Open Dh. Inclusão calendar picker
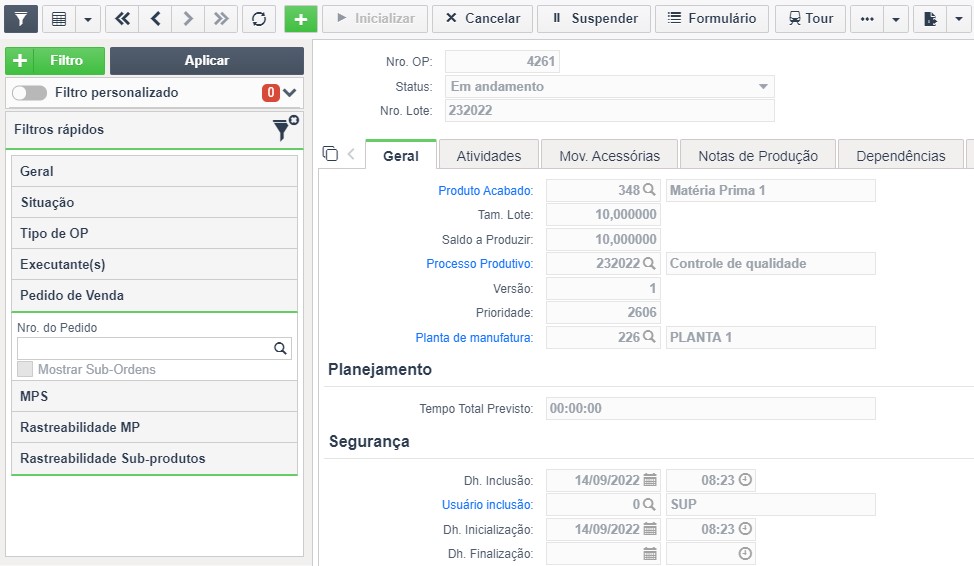This screenshot has width=974, height=566. pyautogui.click(x=650, y=480)
